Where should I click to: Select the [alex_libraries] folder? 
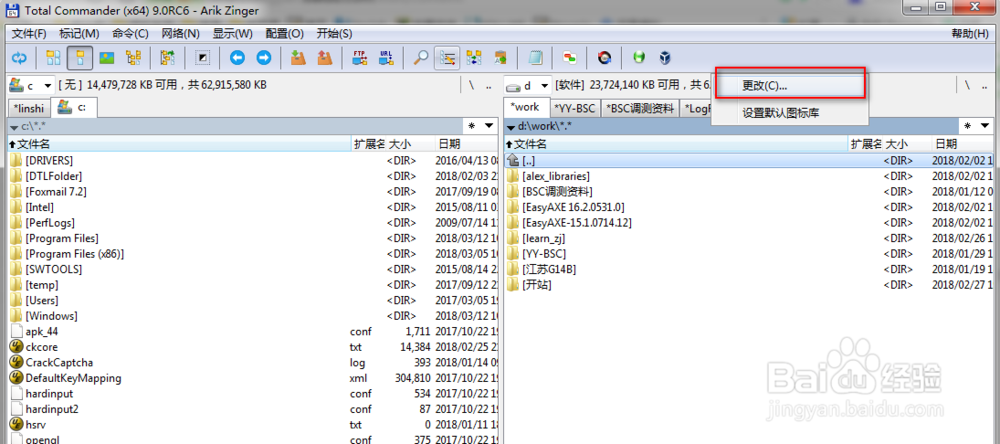749,176
